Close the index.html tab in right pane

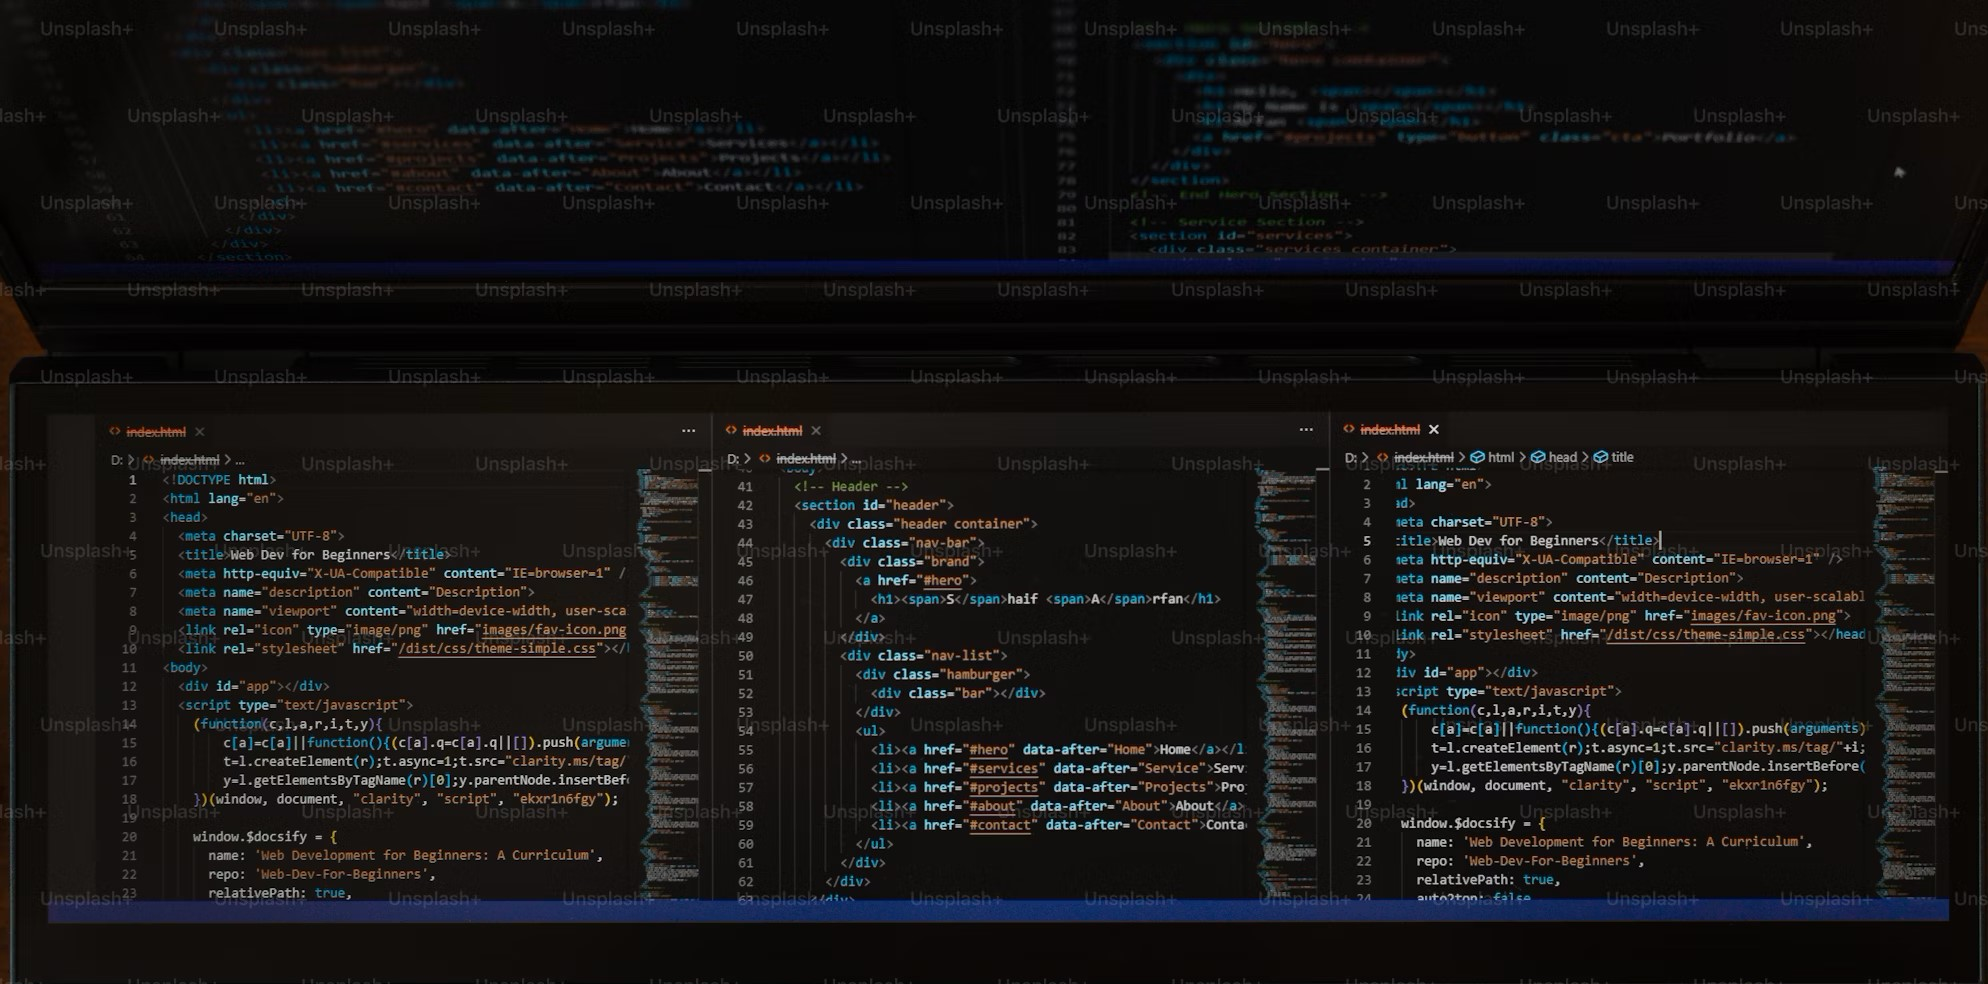pyautogui.click(x=1434, y=430)
